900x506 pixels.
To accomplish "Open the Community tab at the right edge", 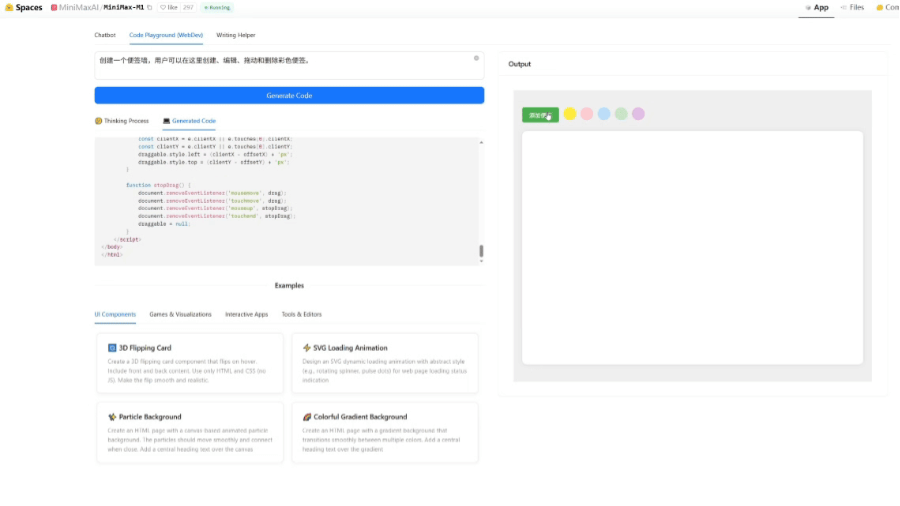I will pyautogui.click(x=887, y=7).
